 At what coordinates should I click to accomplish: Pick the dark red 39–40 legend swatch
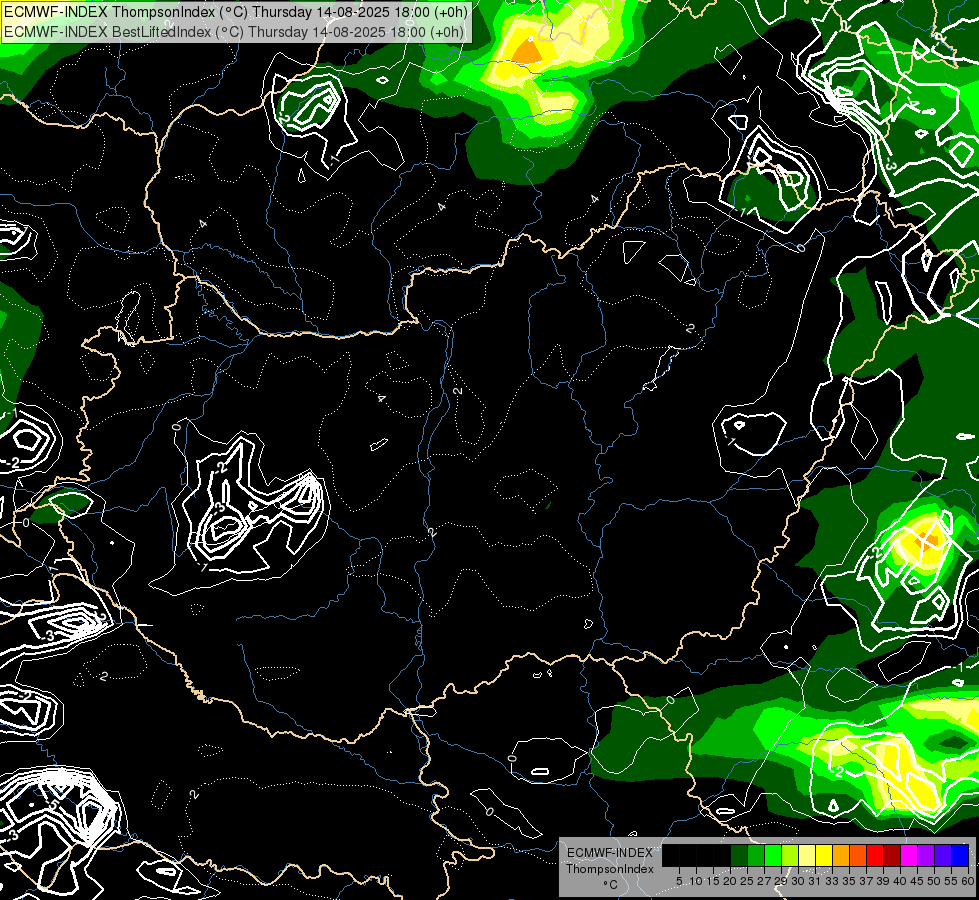tap(892, 855)
